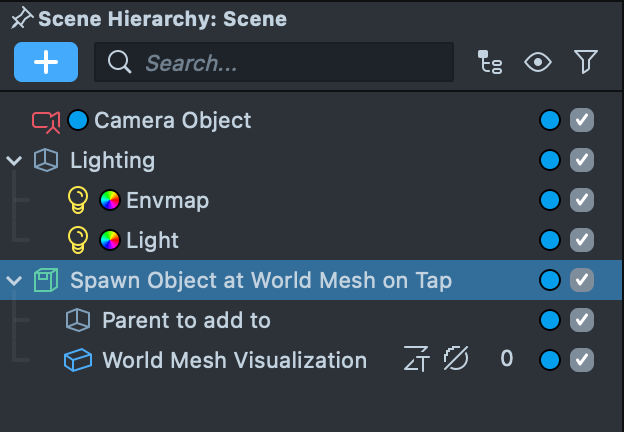This screenshot has height=432, width=624.
Task: Select the Camera Object item
Action: [x=172, y=121]
